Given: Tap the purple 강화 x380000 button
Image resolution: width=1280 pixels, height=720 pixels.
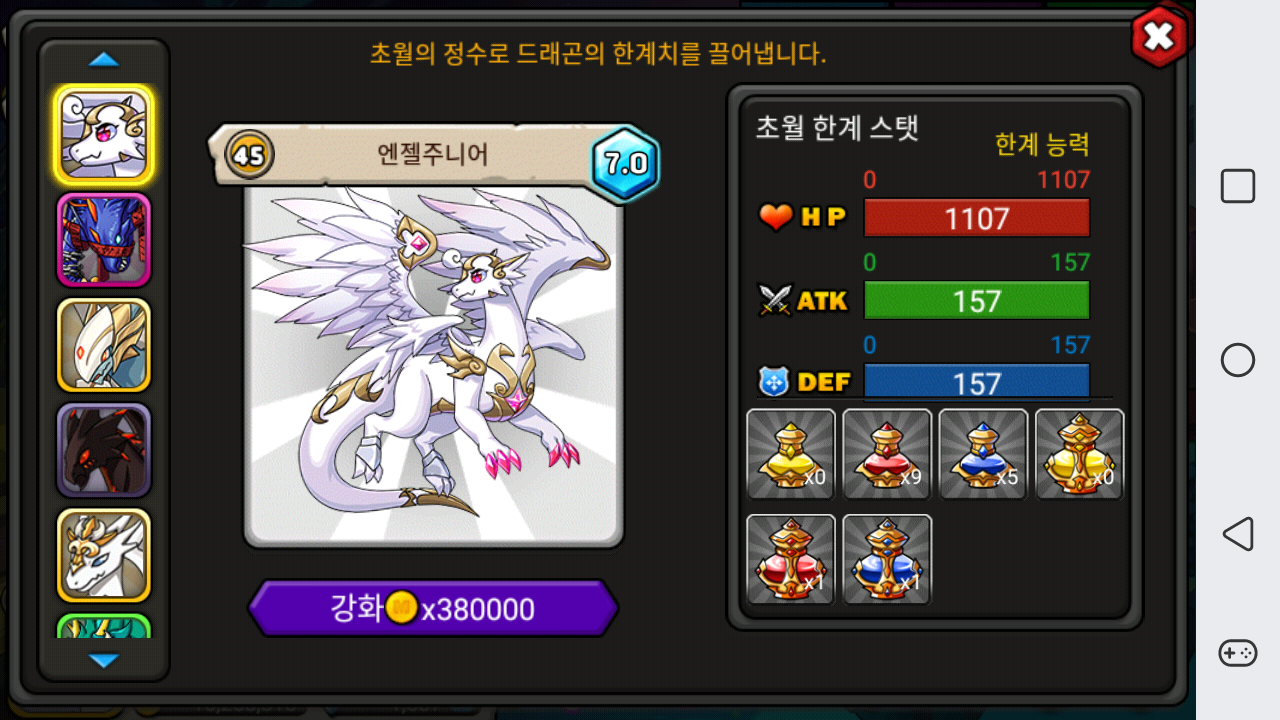Looking at the screenshot, I should click(433, 608).
